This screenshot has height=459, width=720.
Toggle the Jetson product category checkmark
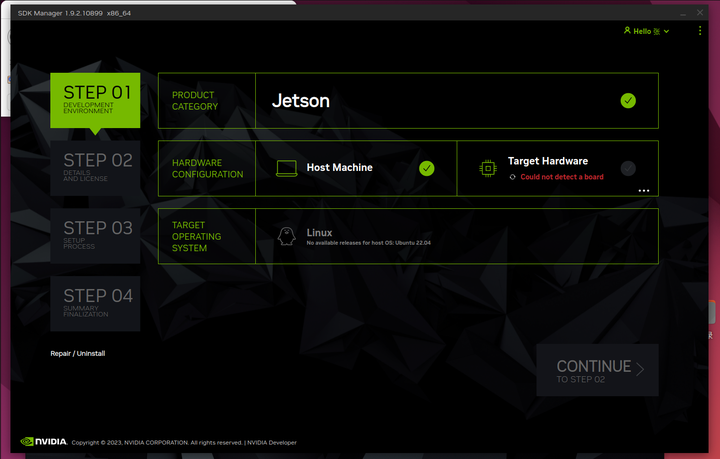(628, 101)
